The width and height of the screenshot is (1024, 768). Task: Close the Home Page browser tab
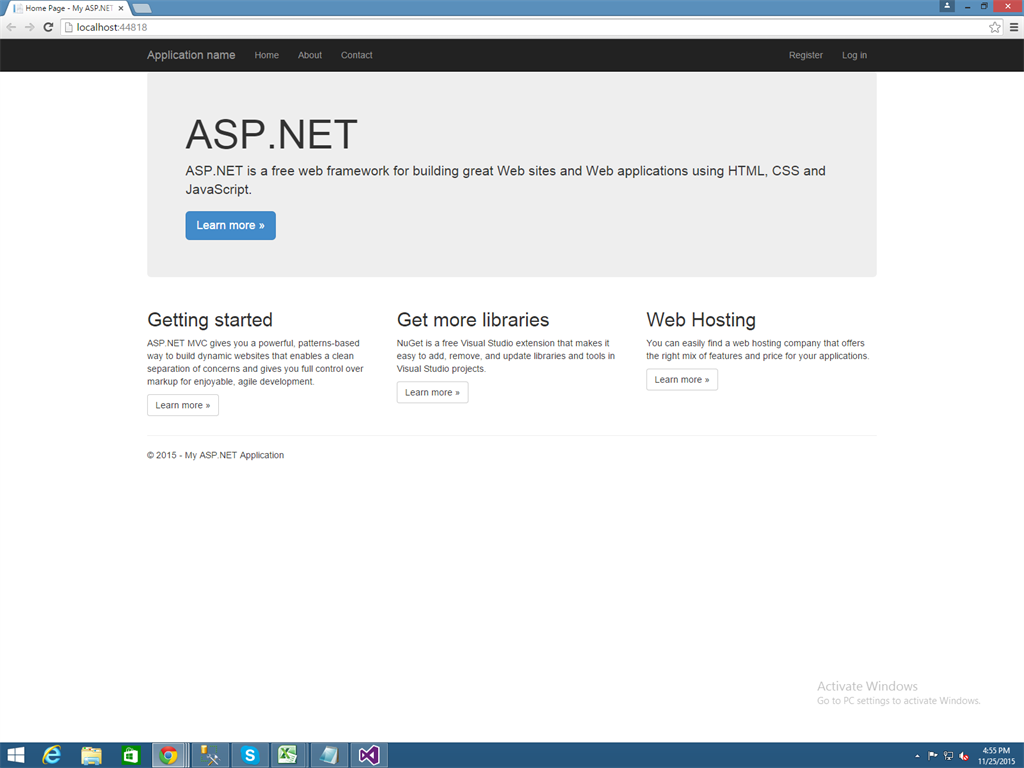pyautogui.click(x=121, y=8)
